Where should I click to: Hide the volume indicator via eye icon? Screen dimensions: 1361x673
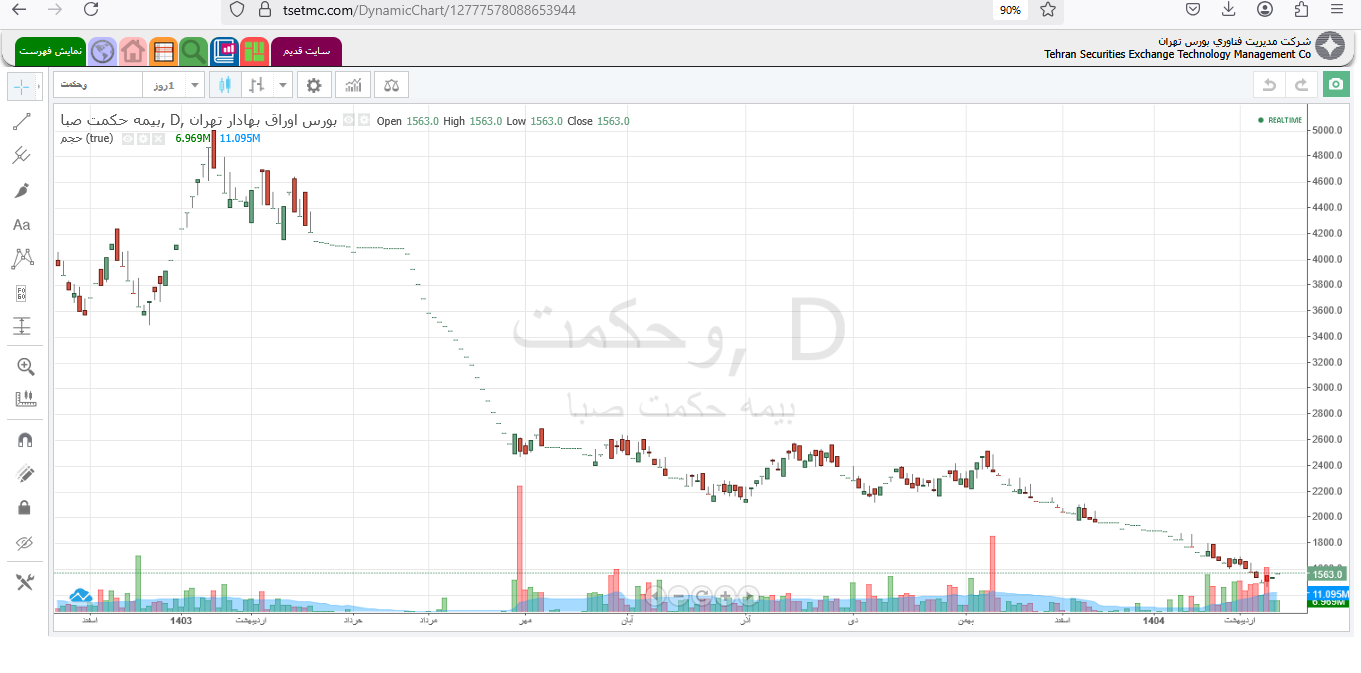tap(128, 139)
